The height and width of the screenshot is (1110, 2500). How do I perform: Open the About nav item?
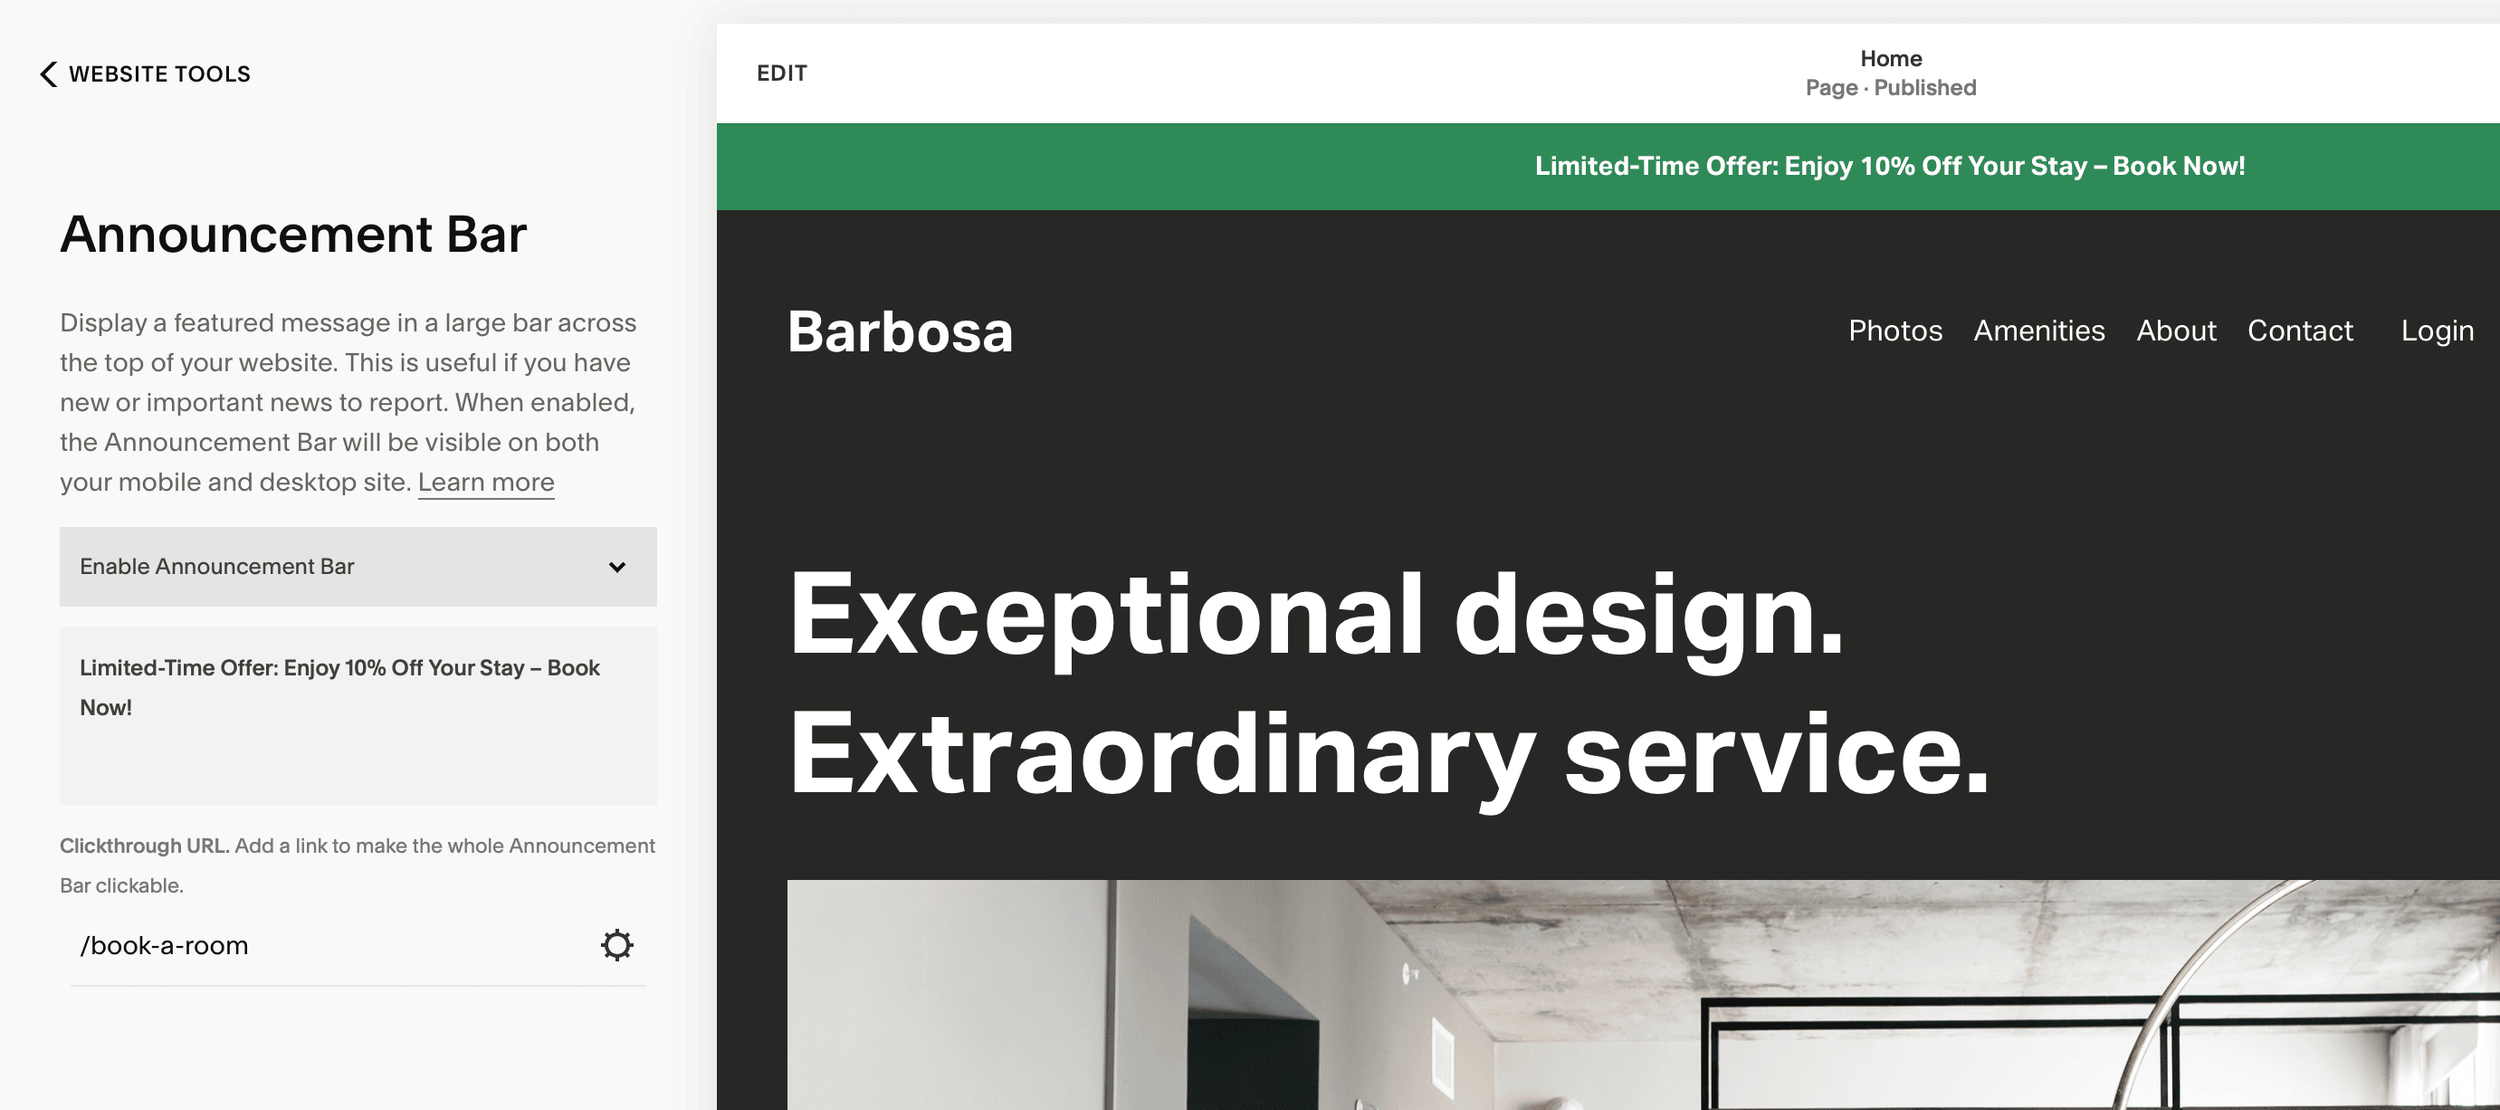[x=2176, y=331]
